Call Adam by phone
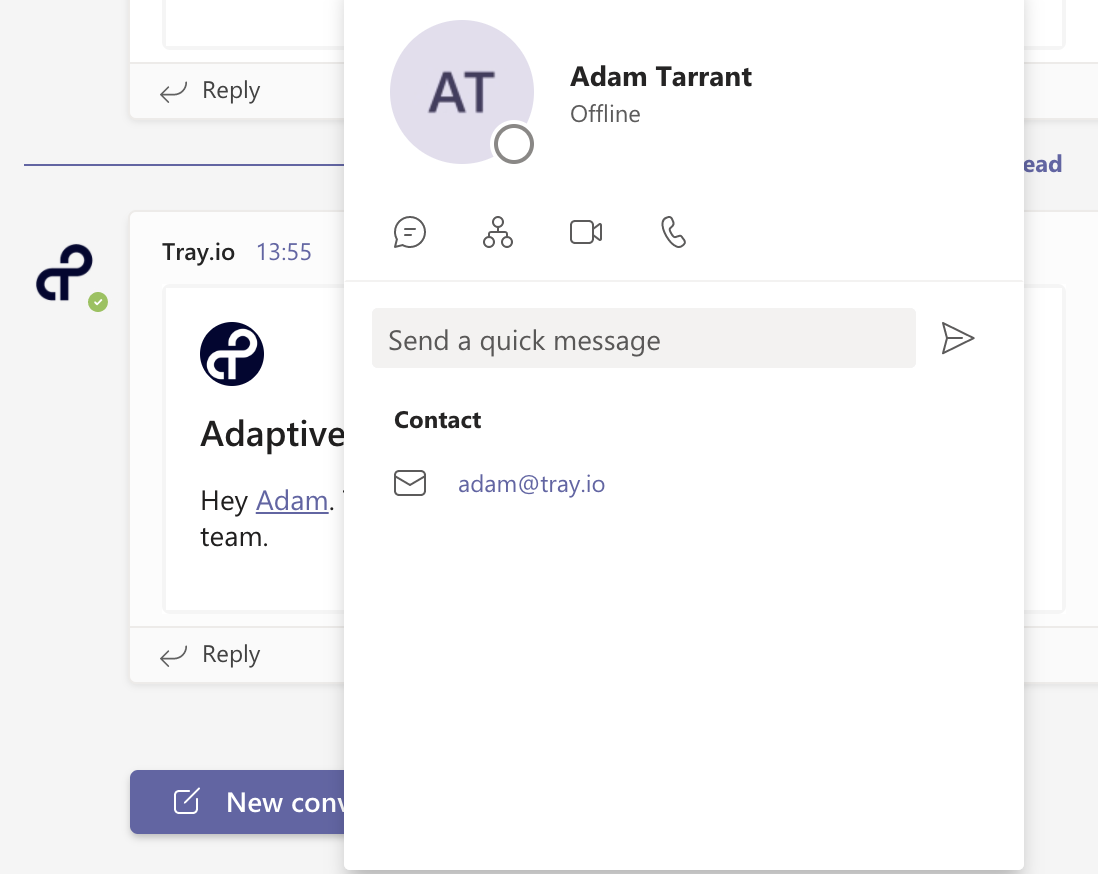 (673, 232)
